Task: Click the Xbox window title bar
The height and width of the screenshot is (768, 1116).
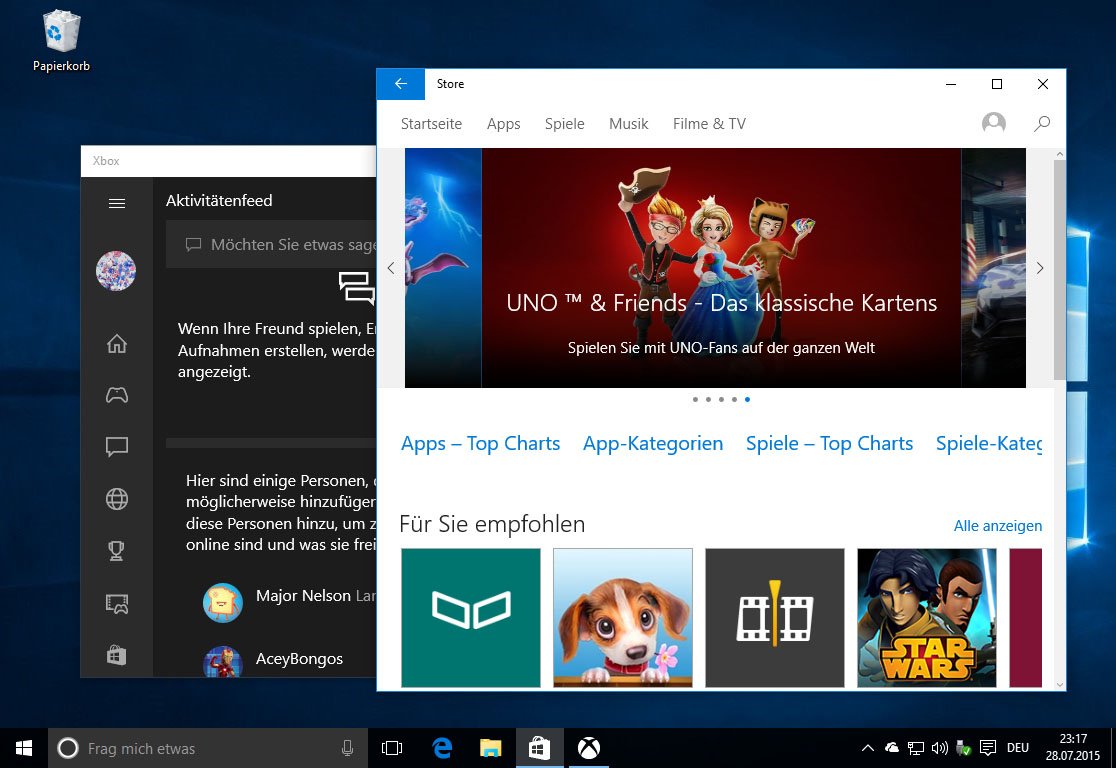Action: pos(228,161)
